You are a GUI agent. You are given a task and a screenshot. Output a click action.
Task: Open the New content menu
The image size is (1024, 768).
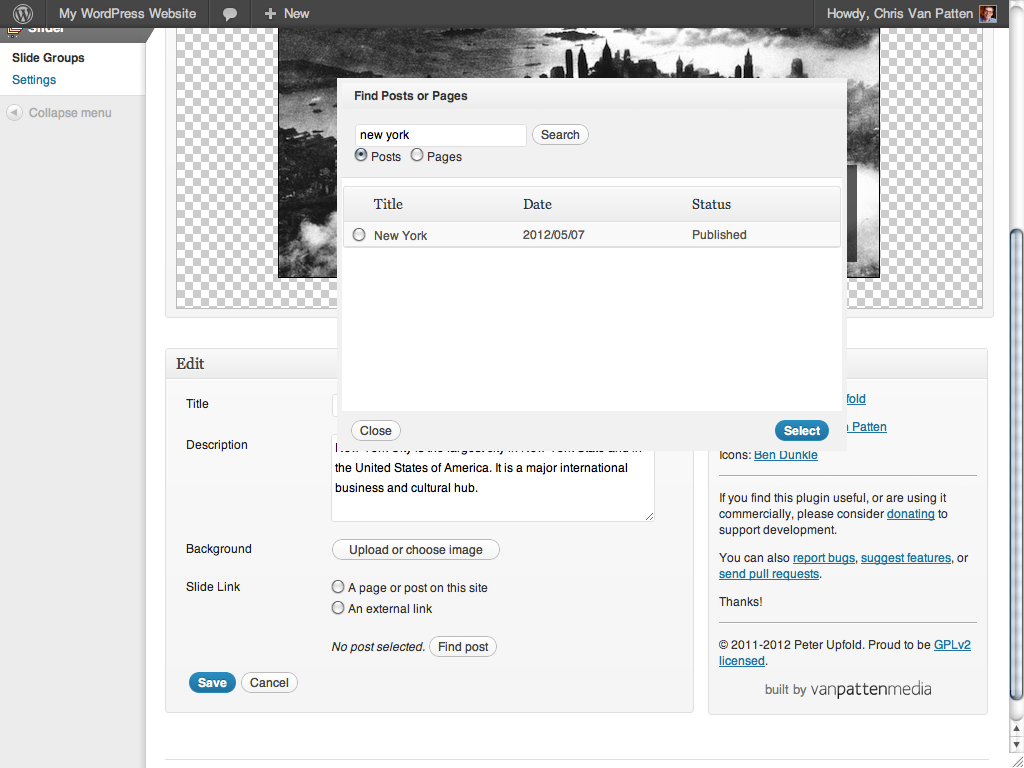pos(287,13)
